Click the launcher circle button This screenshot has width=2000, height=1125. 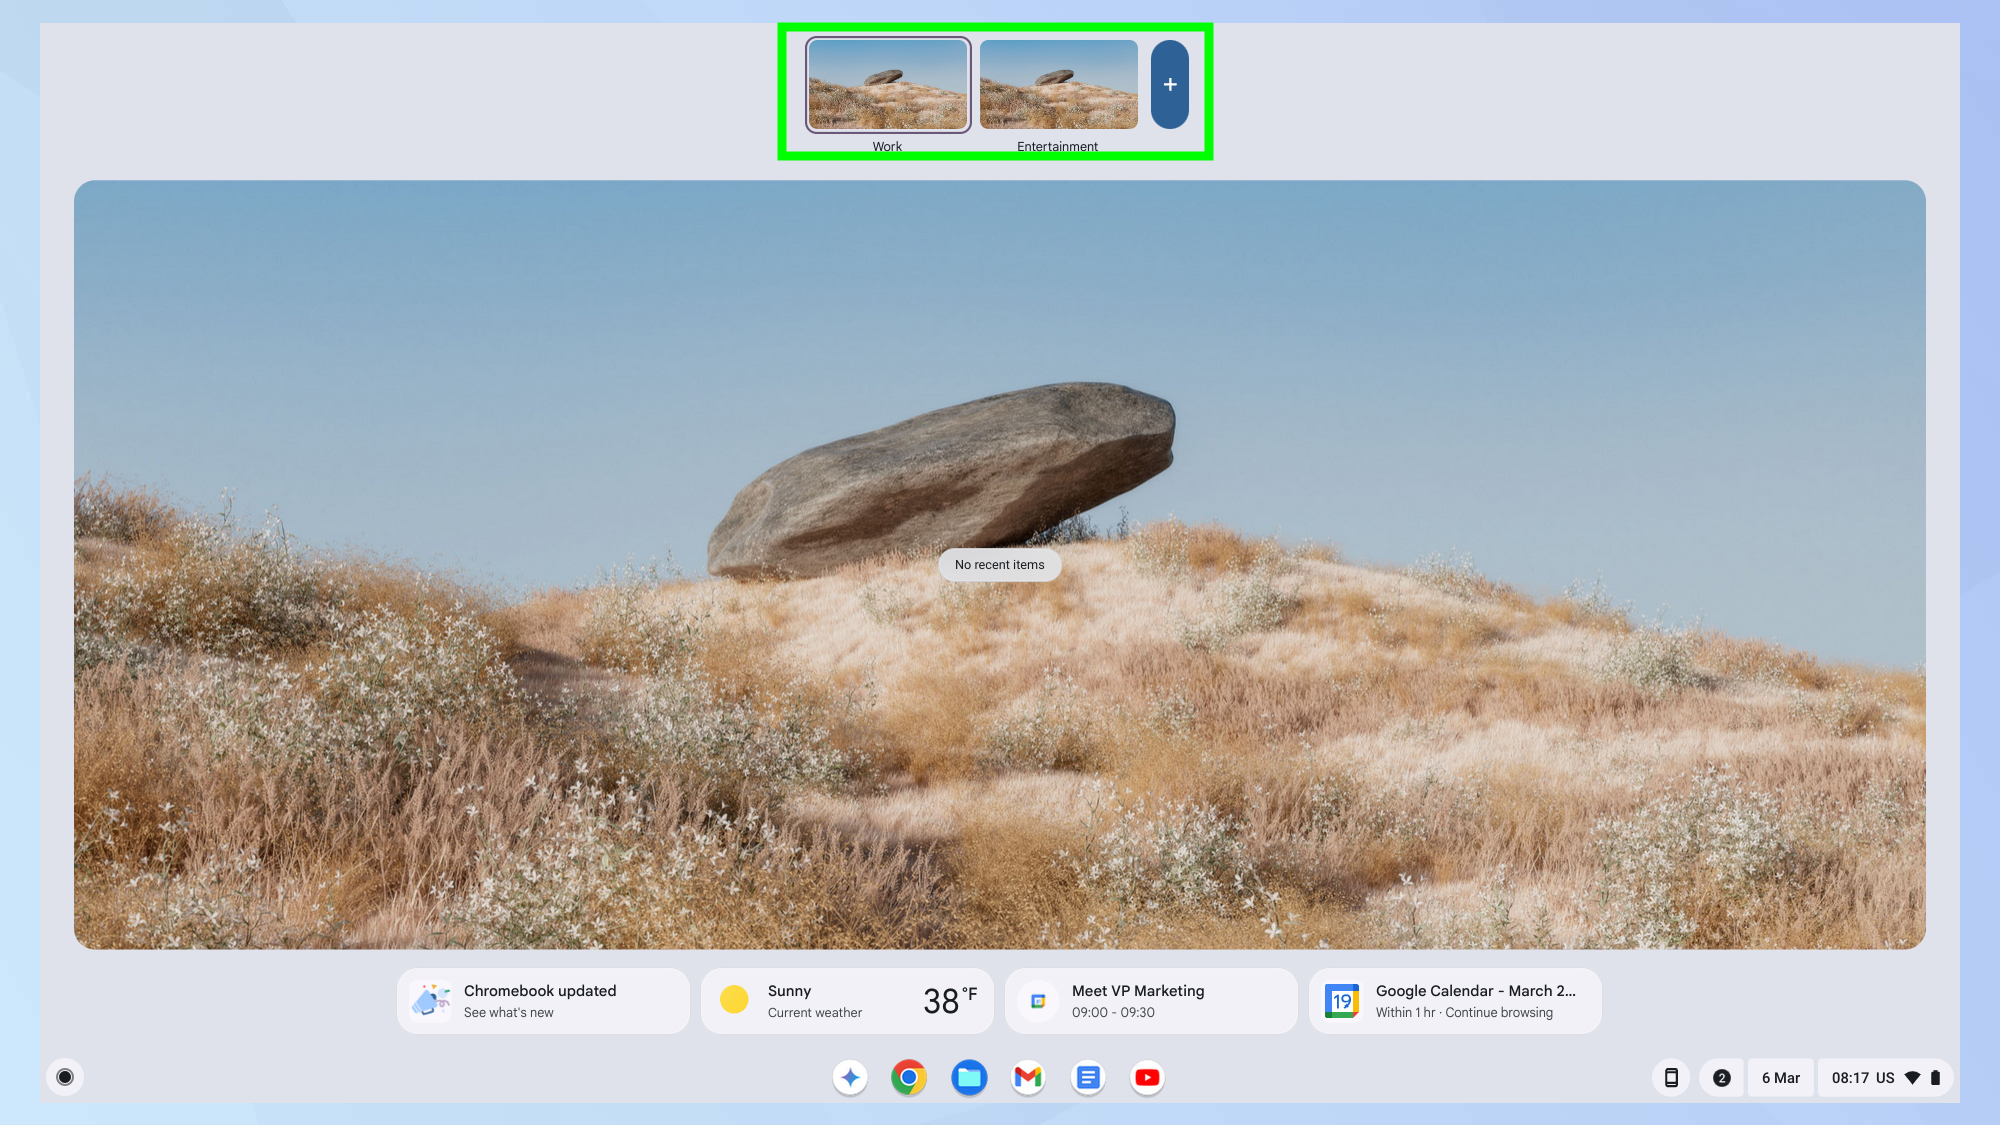point(65,1077)
